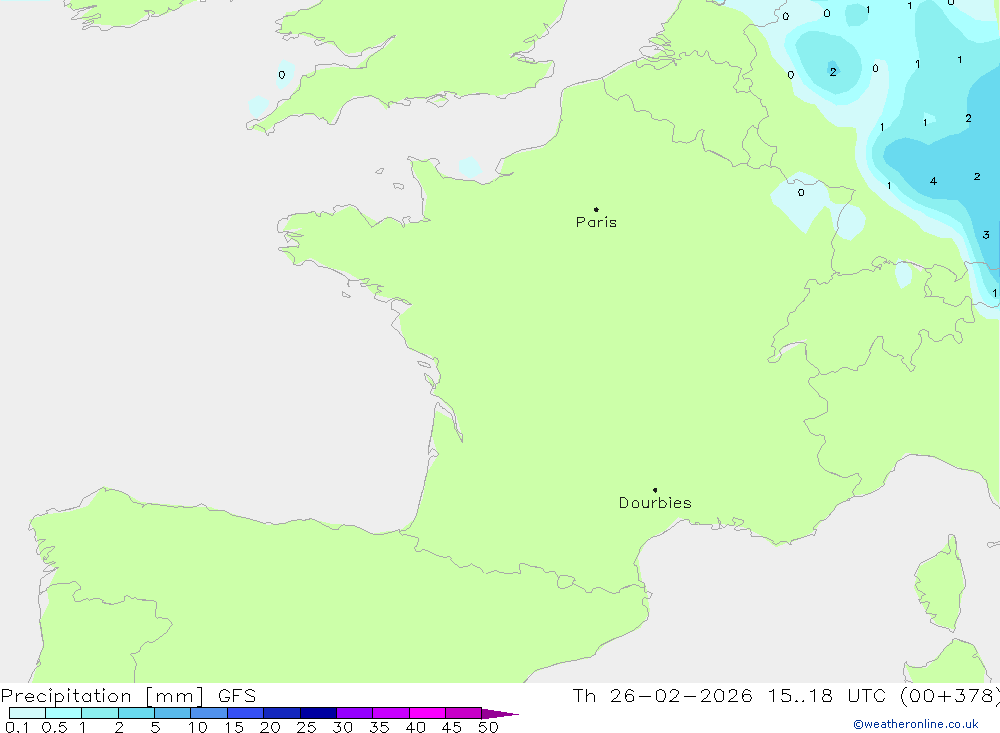Select the Dourbies map label
This screenshot has width=1000, height=733.
(655, 503)
